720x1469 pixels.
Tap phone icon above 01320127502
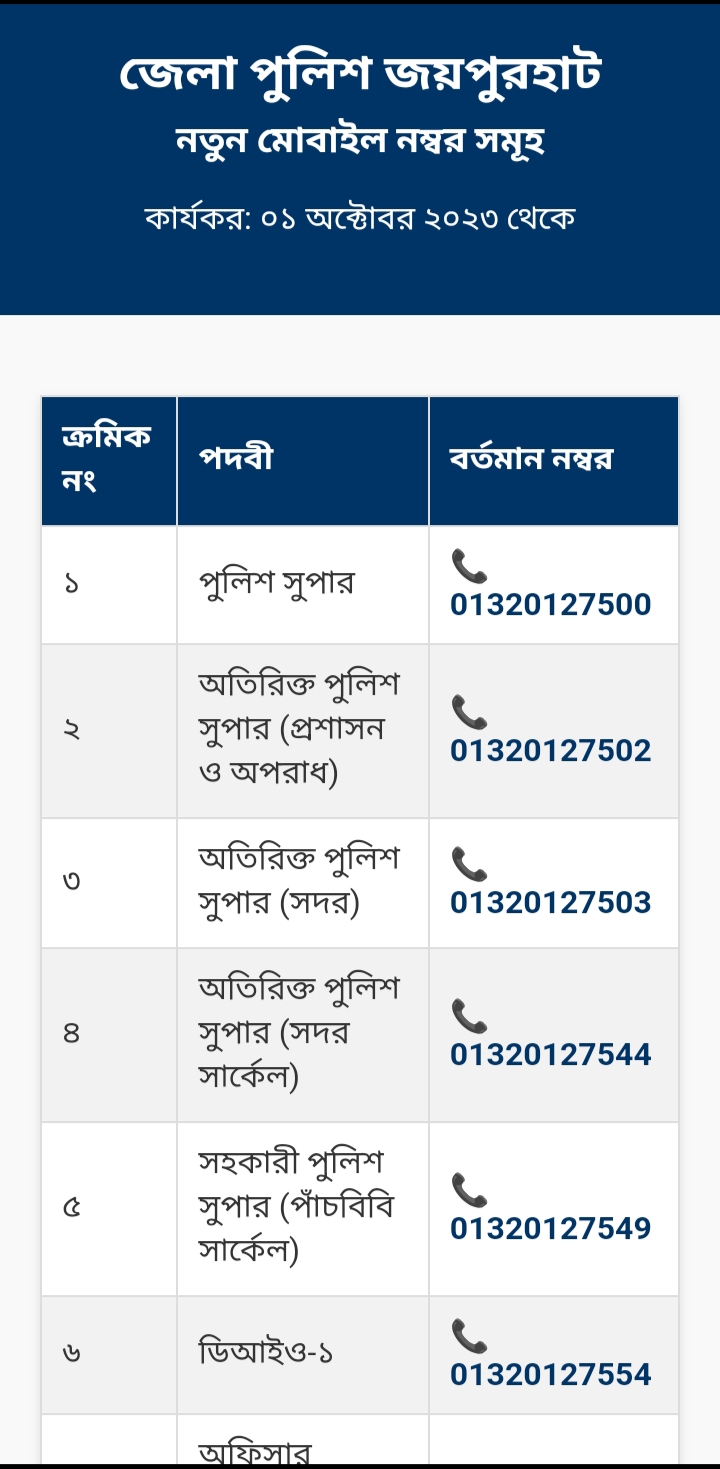pos(469,713)
